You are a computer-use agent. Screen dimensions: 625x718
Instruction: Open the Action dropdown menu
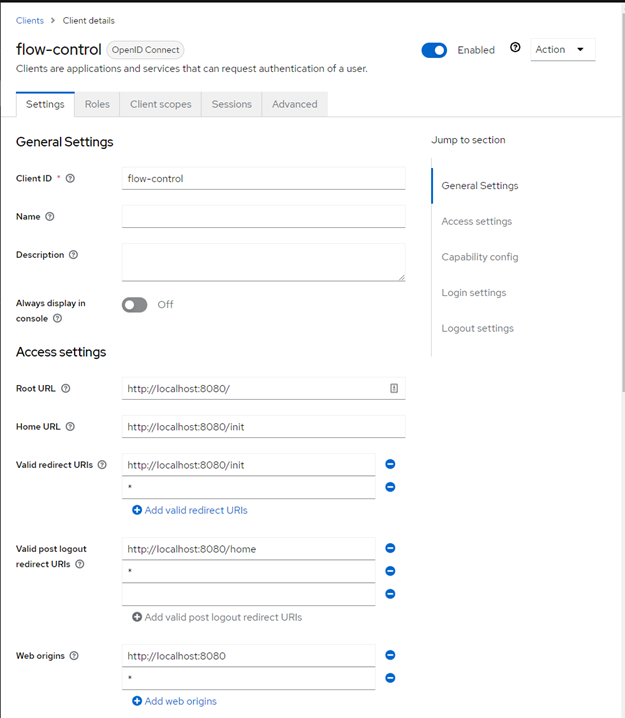562,50
